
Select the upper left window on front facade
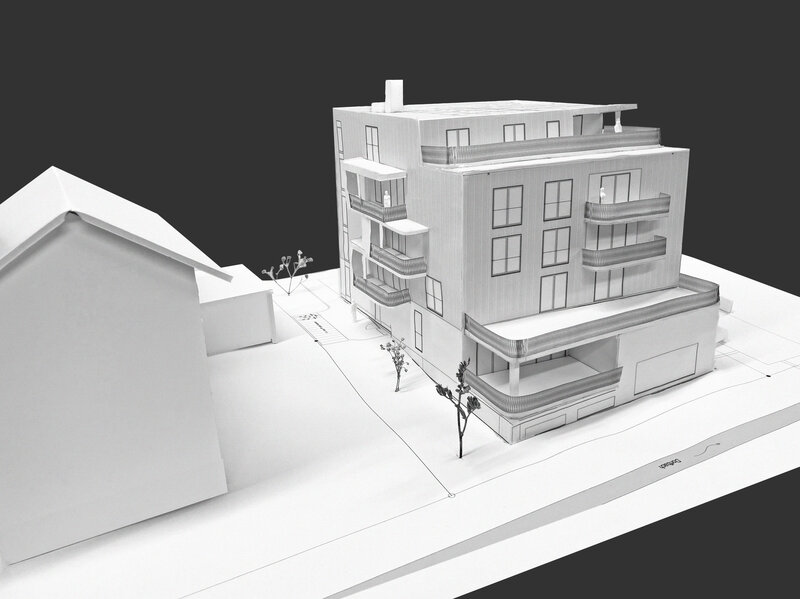click(x=507, y=206)
